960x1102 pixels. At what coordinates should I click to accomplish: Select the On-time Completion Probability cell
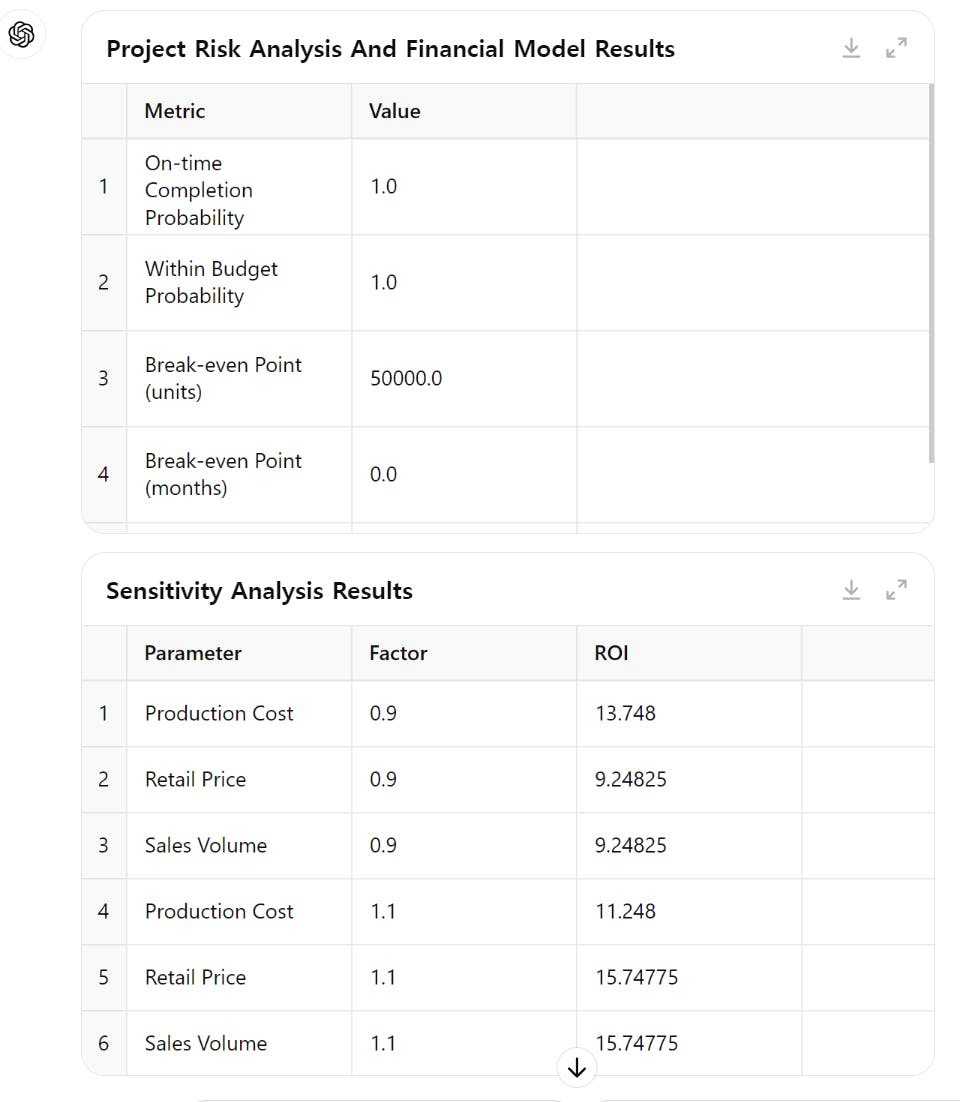coord(198,190)
